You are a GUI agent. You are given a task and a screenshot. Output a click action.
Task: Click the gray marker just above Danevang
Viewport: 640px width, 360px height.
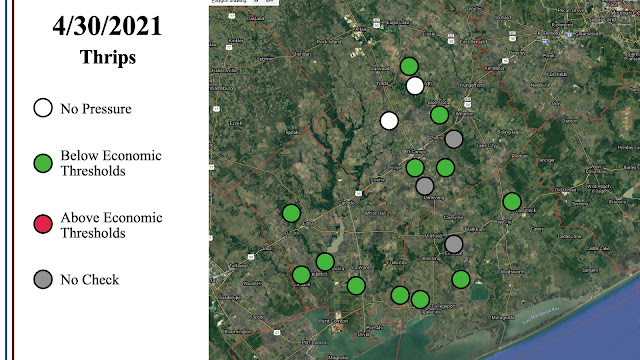click(424, 186)
